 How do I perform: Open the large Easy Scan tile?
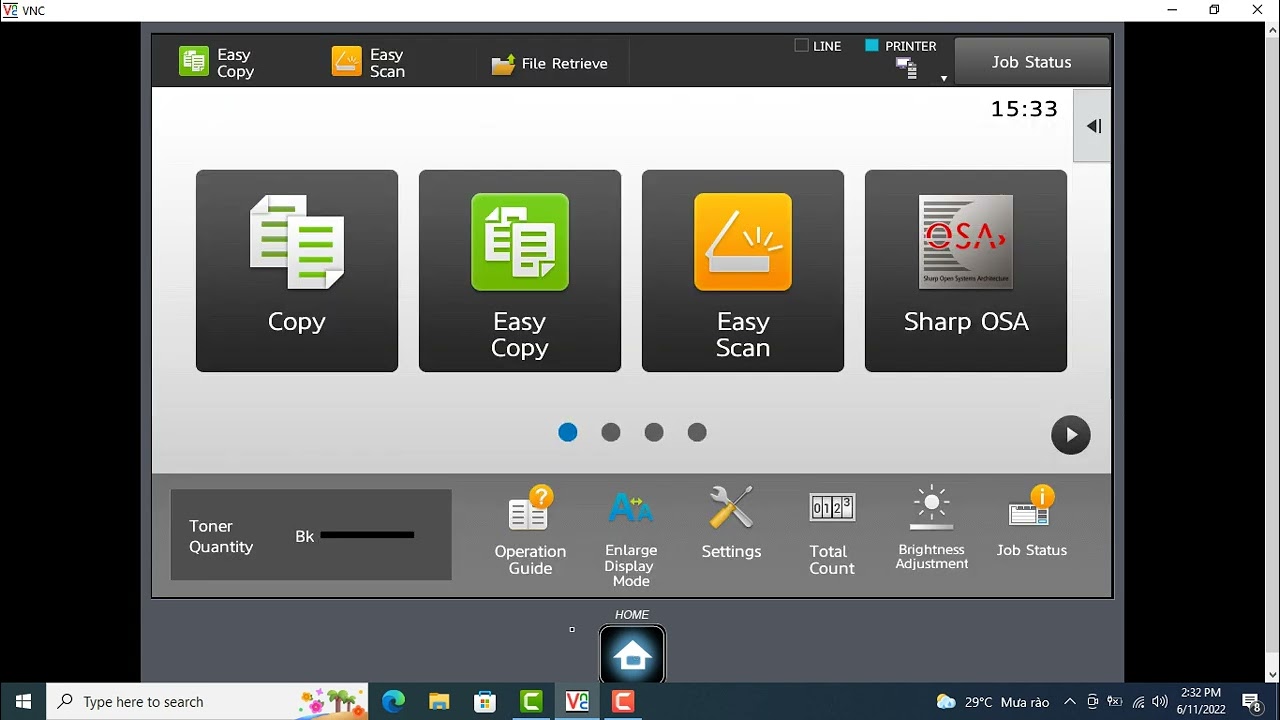[743, 271]
